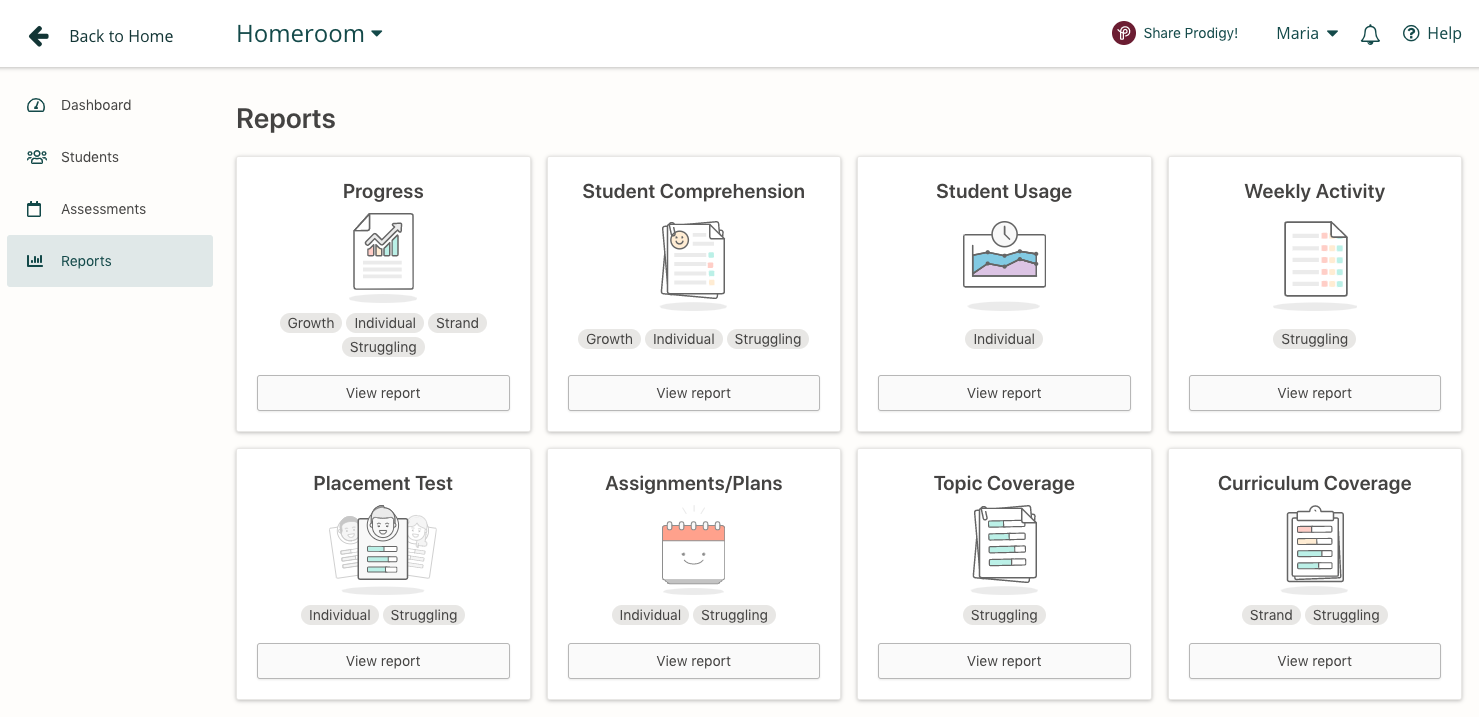Image resolution: width=1479 pixels, height=717 pixels.
Task: Toggle the Growth tag on Progress report
Action: click(310, 323)
